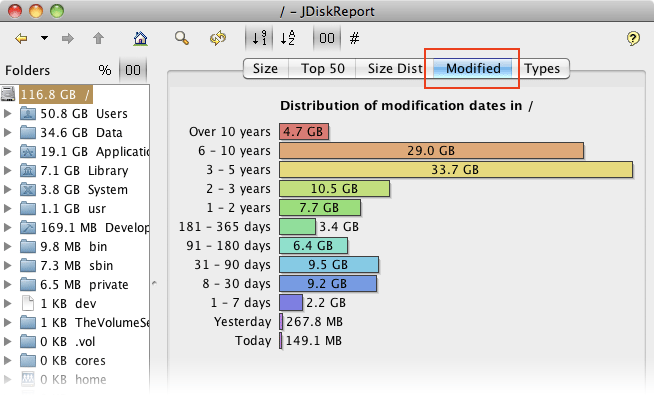
Task: Click the magnifying glass scan icon
Action: tap(181, 38)
